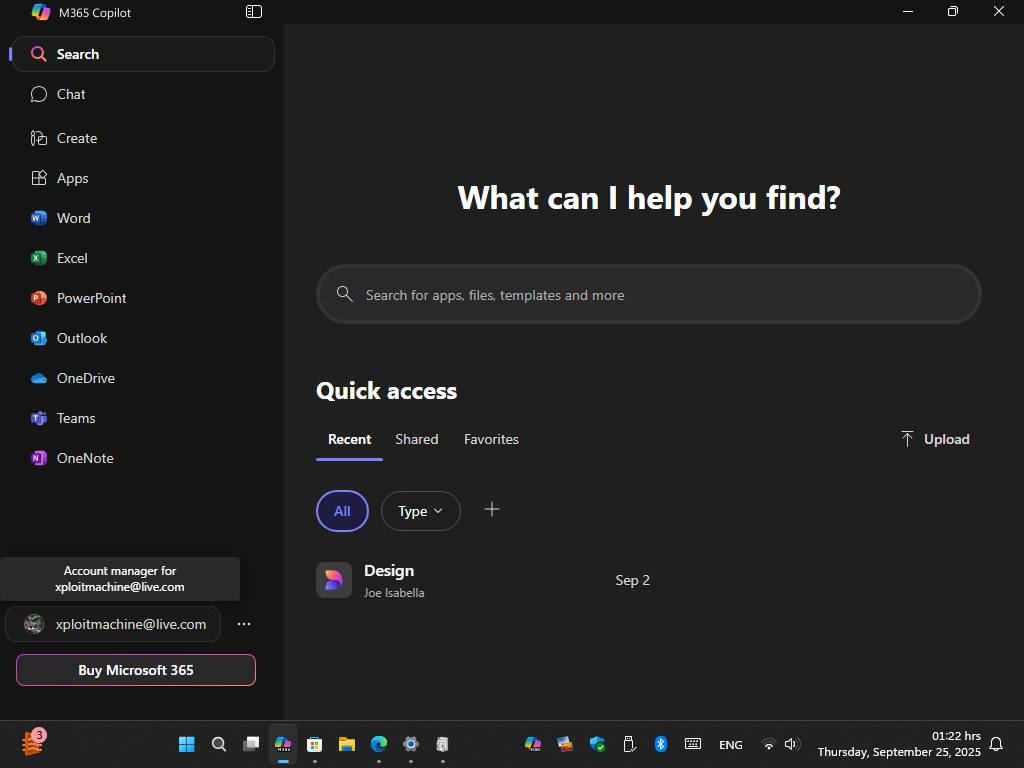Open Excel from the sidebar
1024x768 pixels.
(71, 258)
